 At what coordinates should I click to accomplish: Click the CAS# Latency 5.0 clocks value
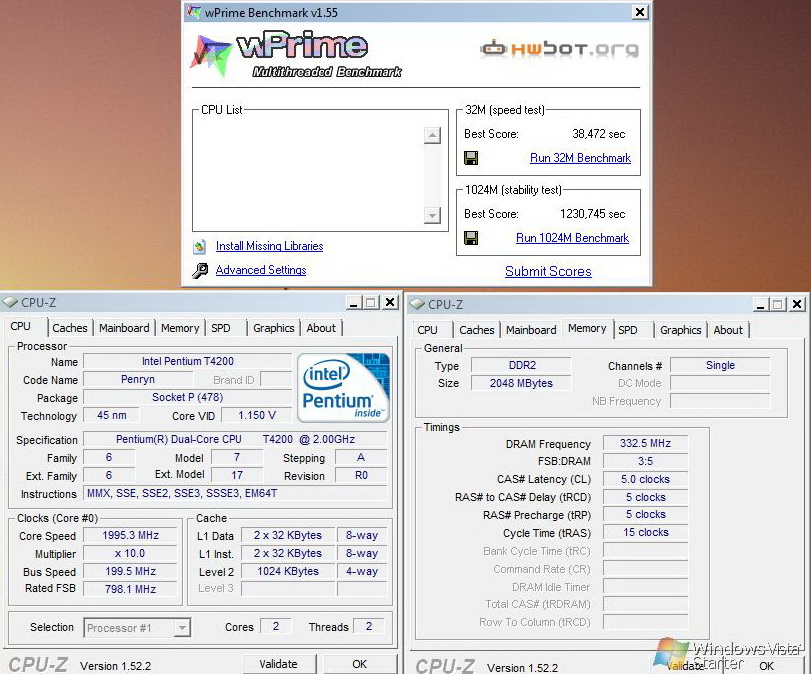tap(645, 479)
